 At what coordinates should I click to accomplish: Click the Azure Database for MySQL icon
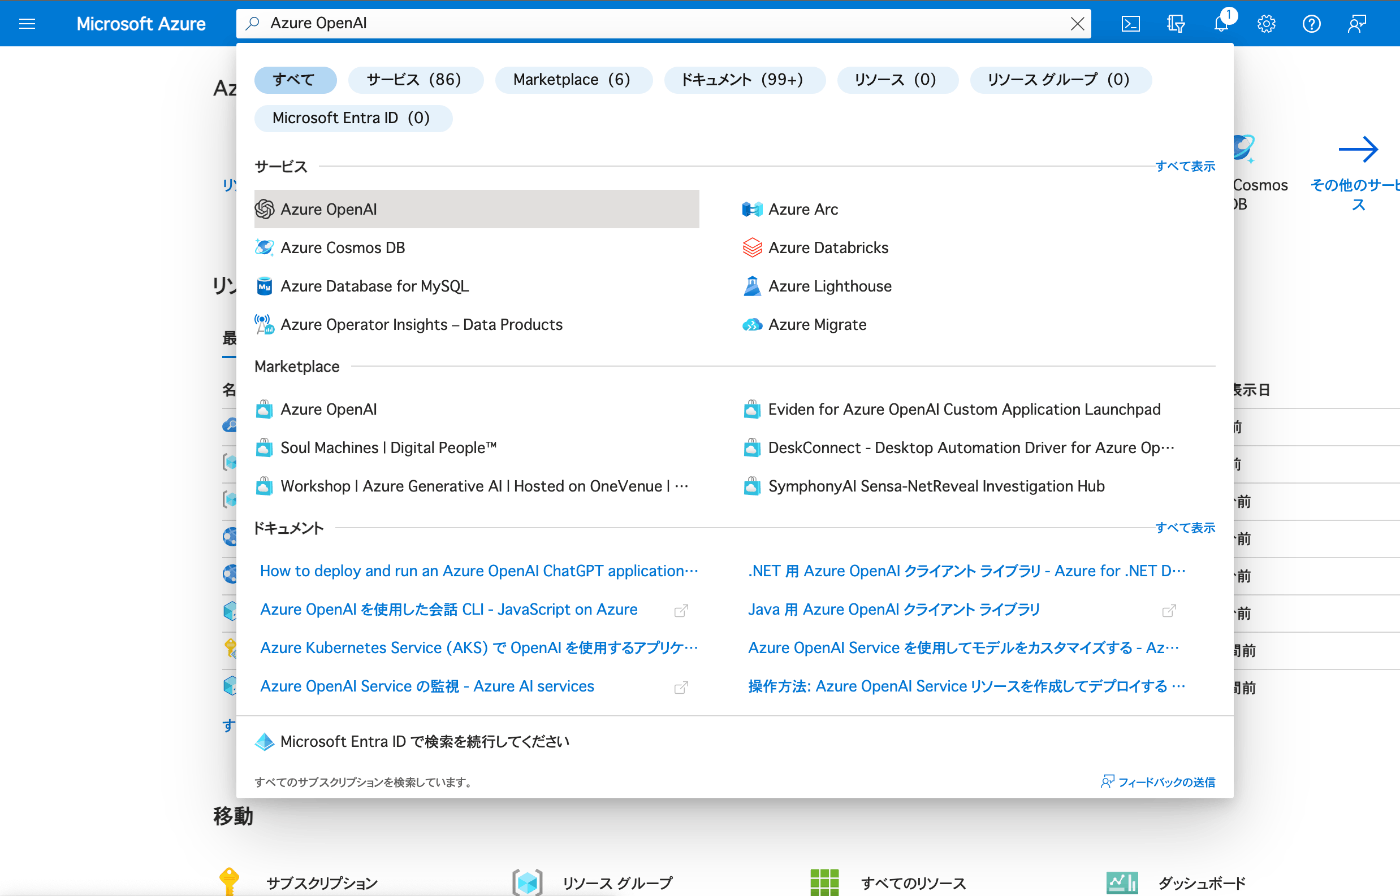tap(265, 286)
